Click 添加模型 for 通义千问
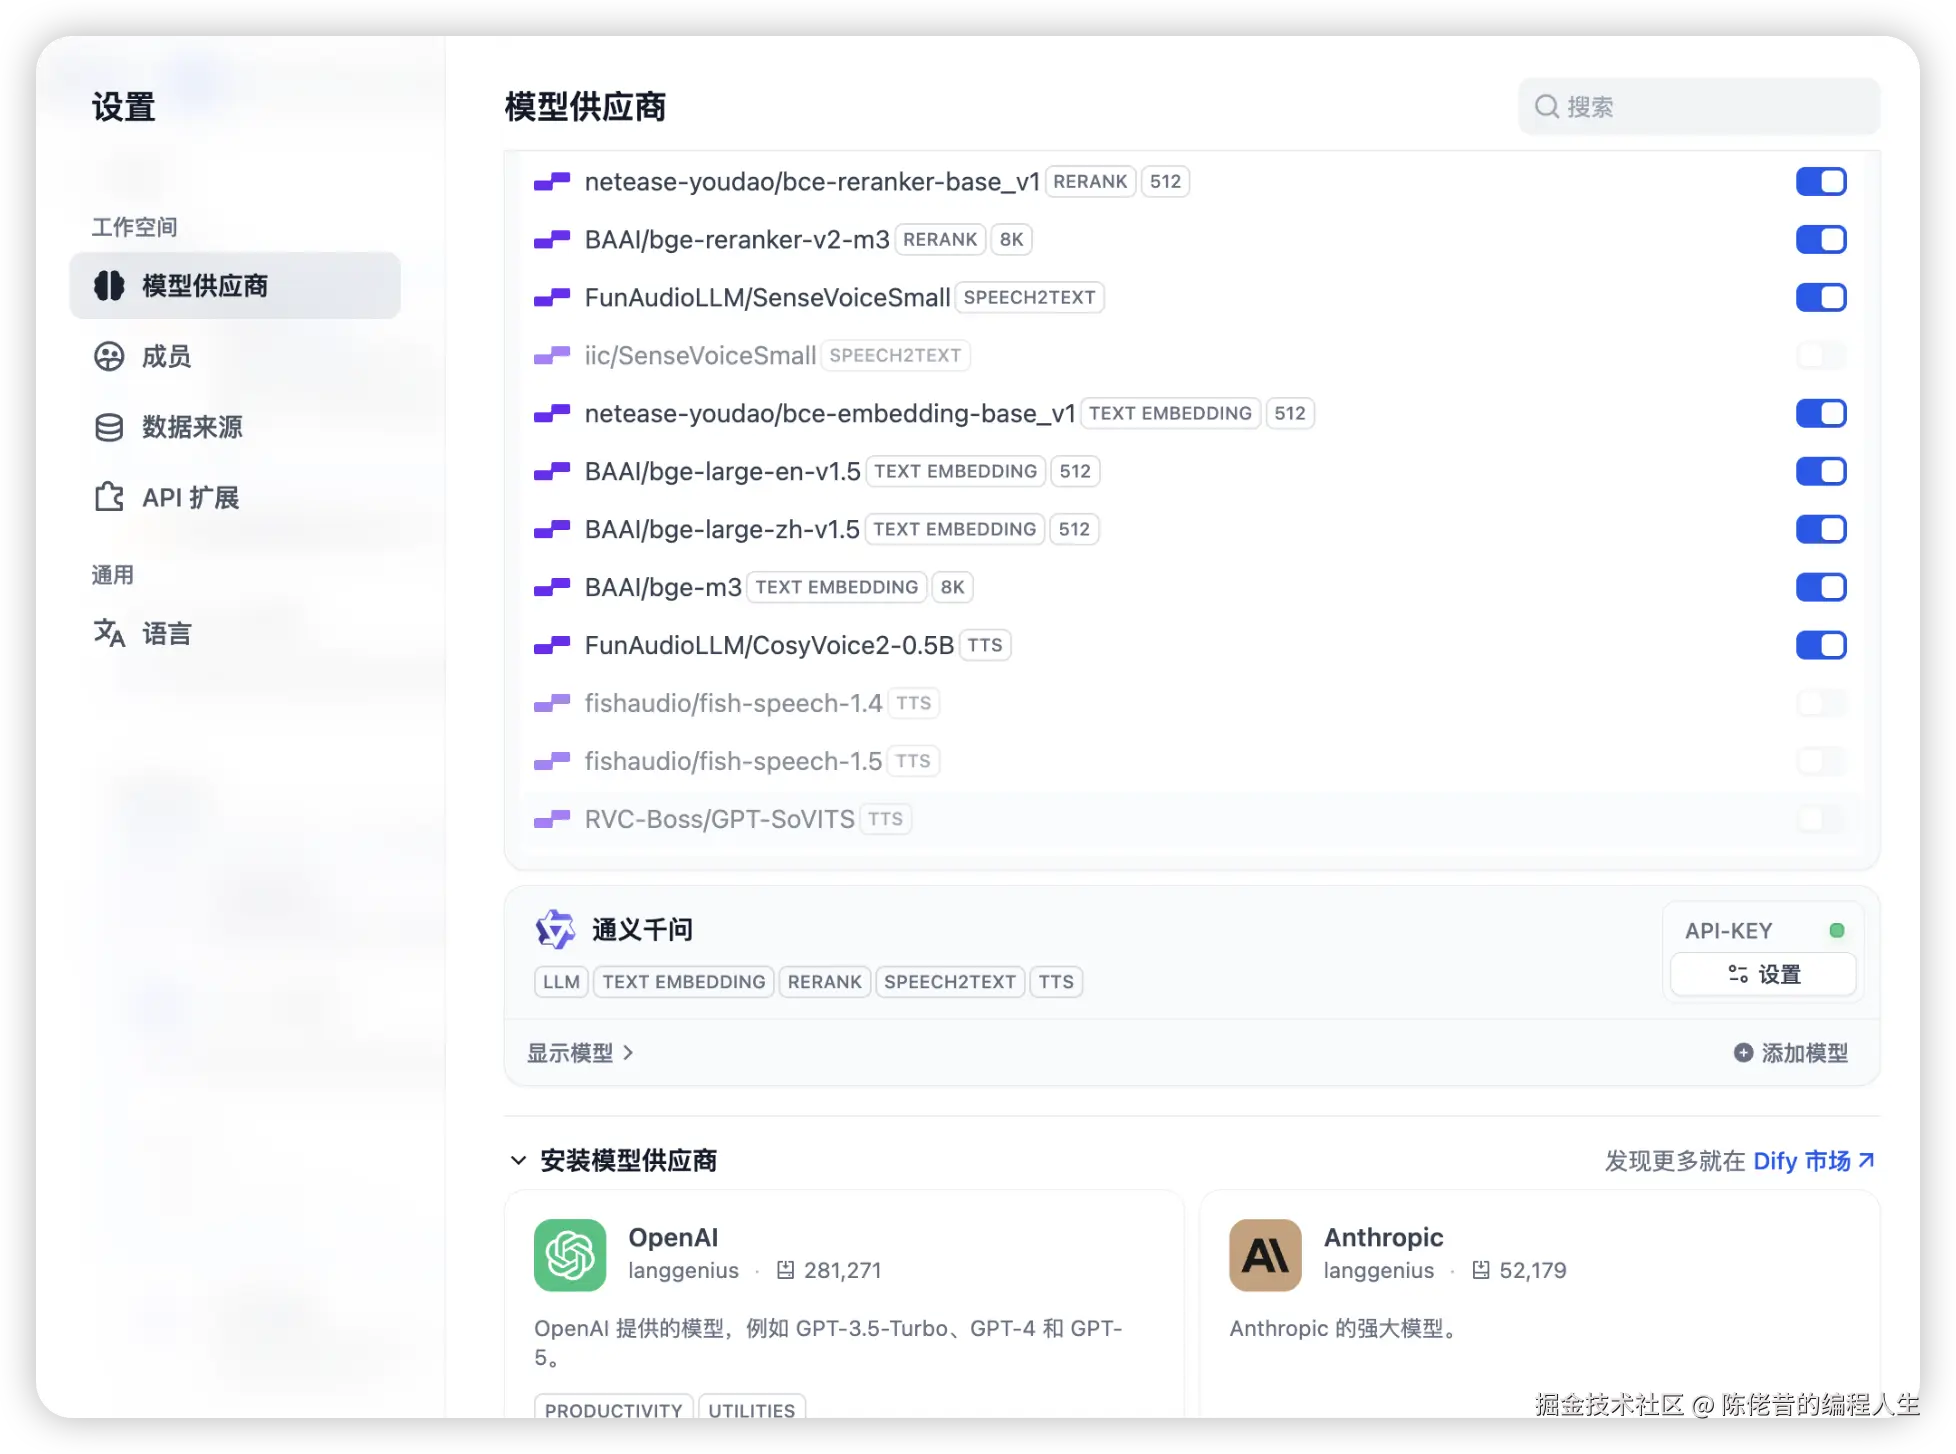Screen dimensions: 1956x1454 (x=1791, y=1053)
